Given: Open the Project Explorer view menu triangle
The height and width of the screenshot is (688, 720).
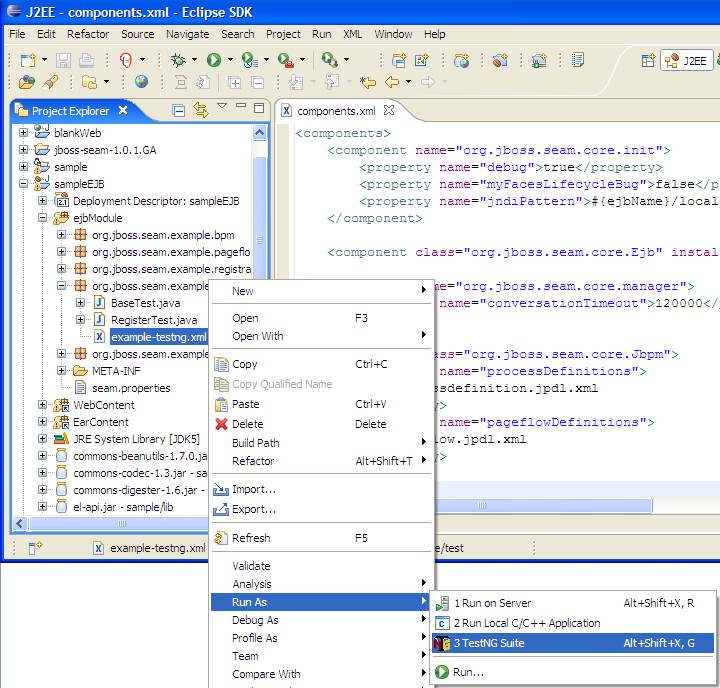Looking at the screenshot, I should pyautogui.click(x=222, y=106).
